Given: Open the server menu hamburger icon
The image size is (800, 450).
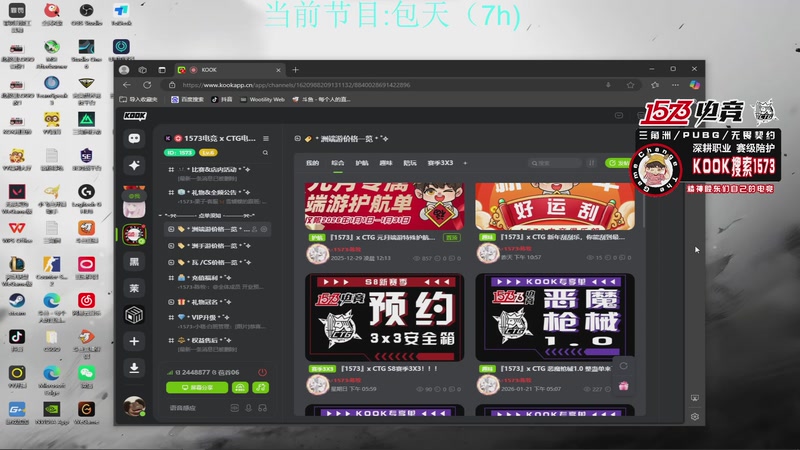Looking at the screenshot, I should coord(266,138).
